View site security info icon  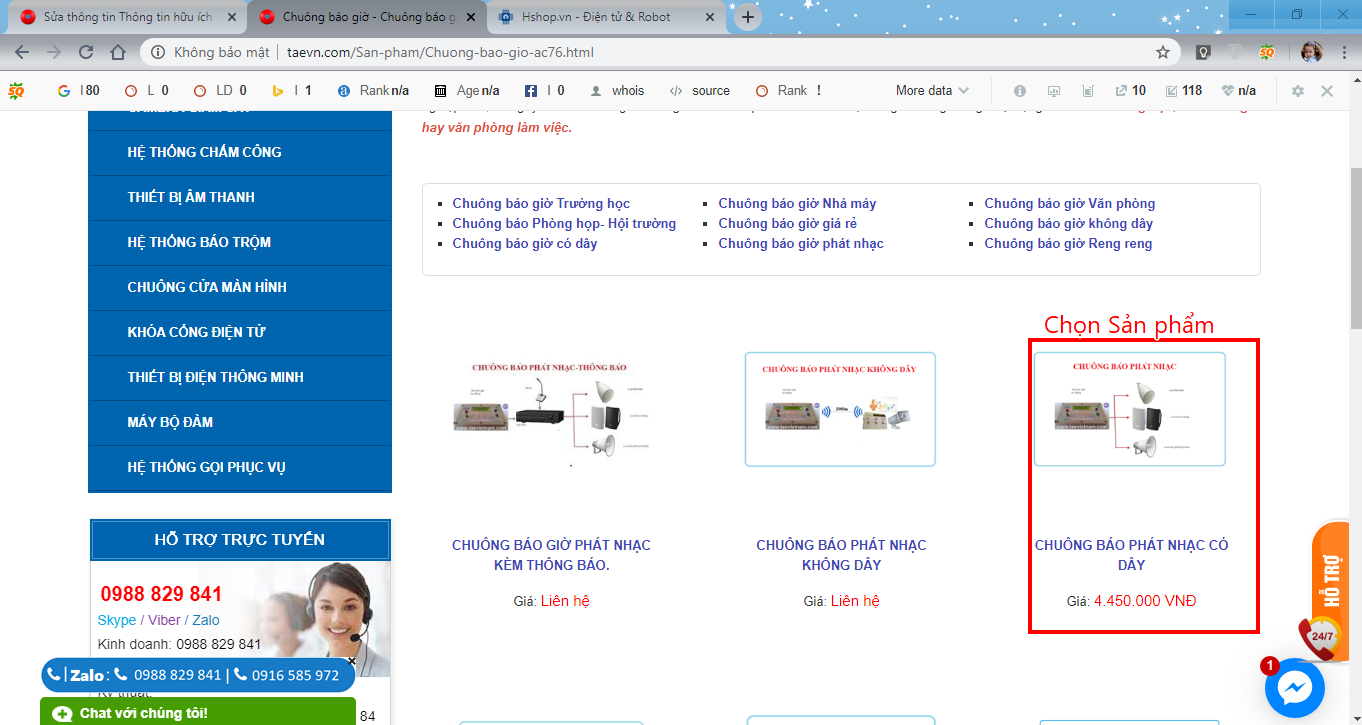tap(158, 52)
